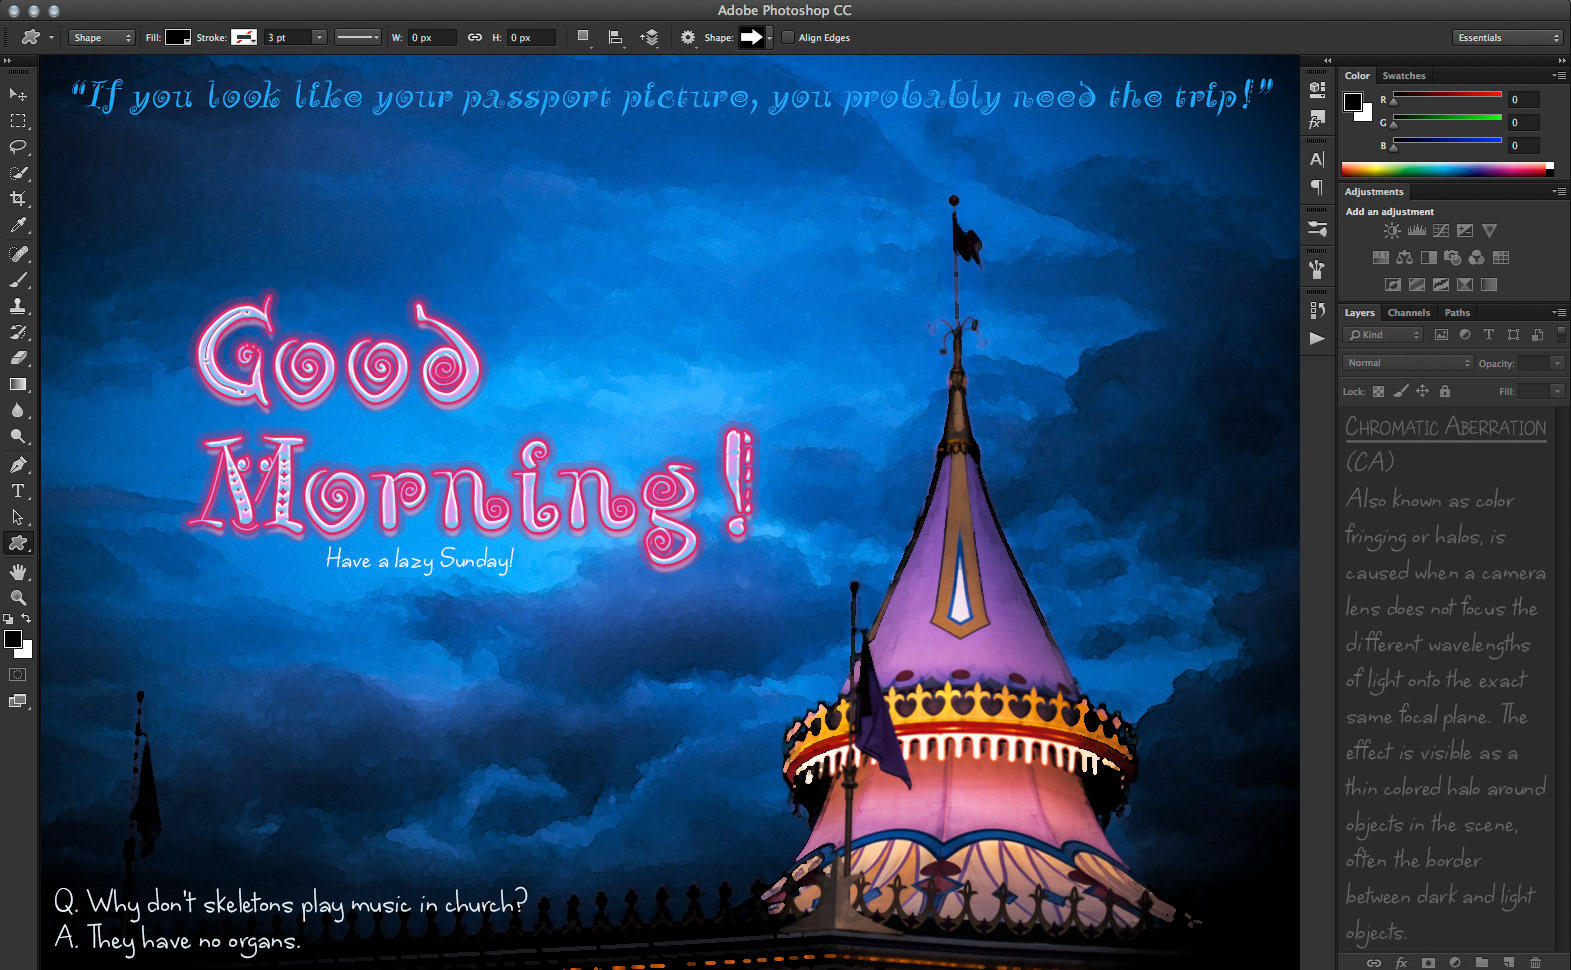Switch to the Swatches tab
The width and height of the screenshot is (1571, 970).
(1404, 76)
